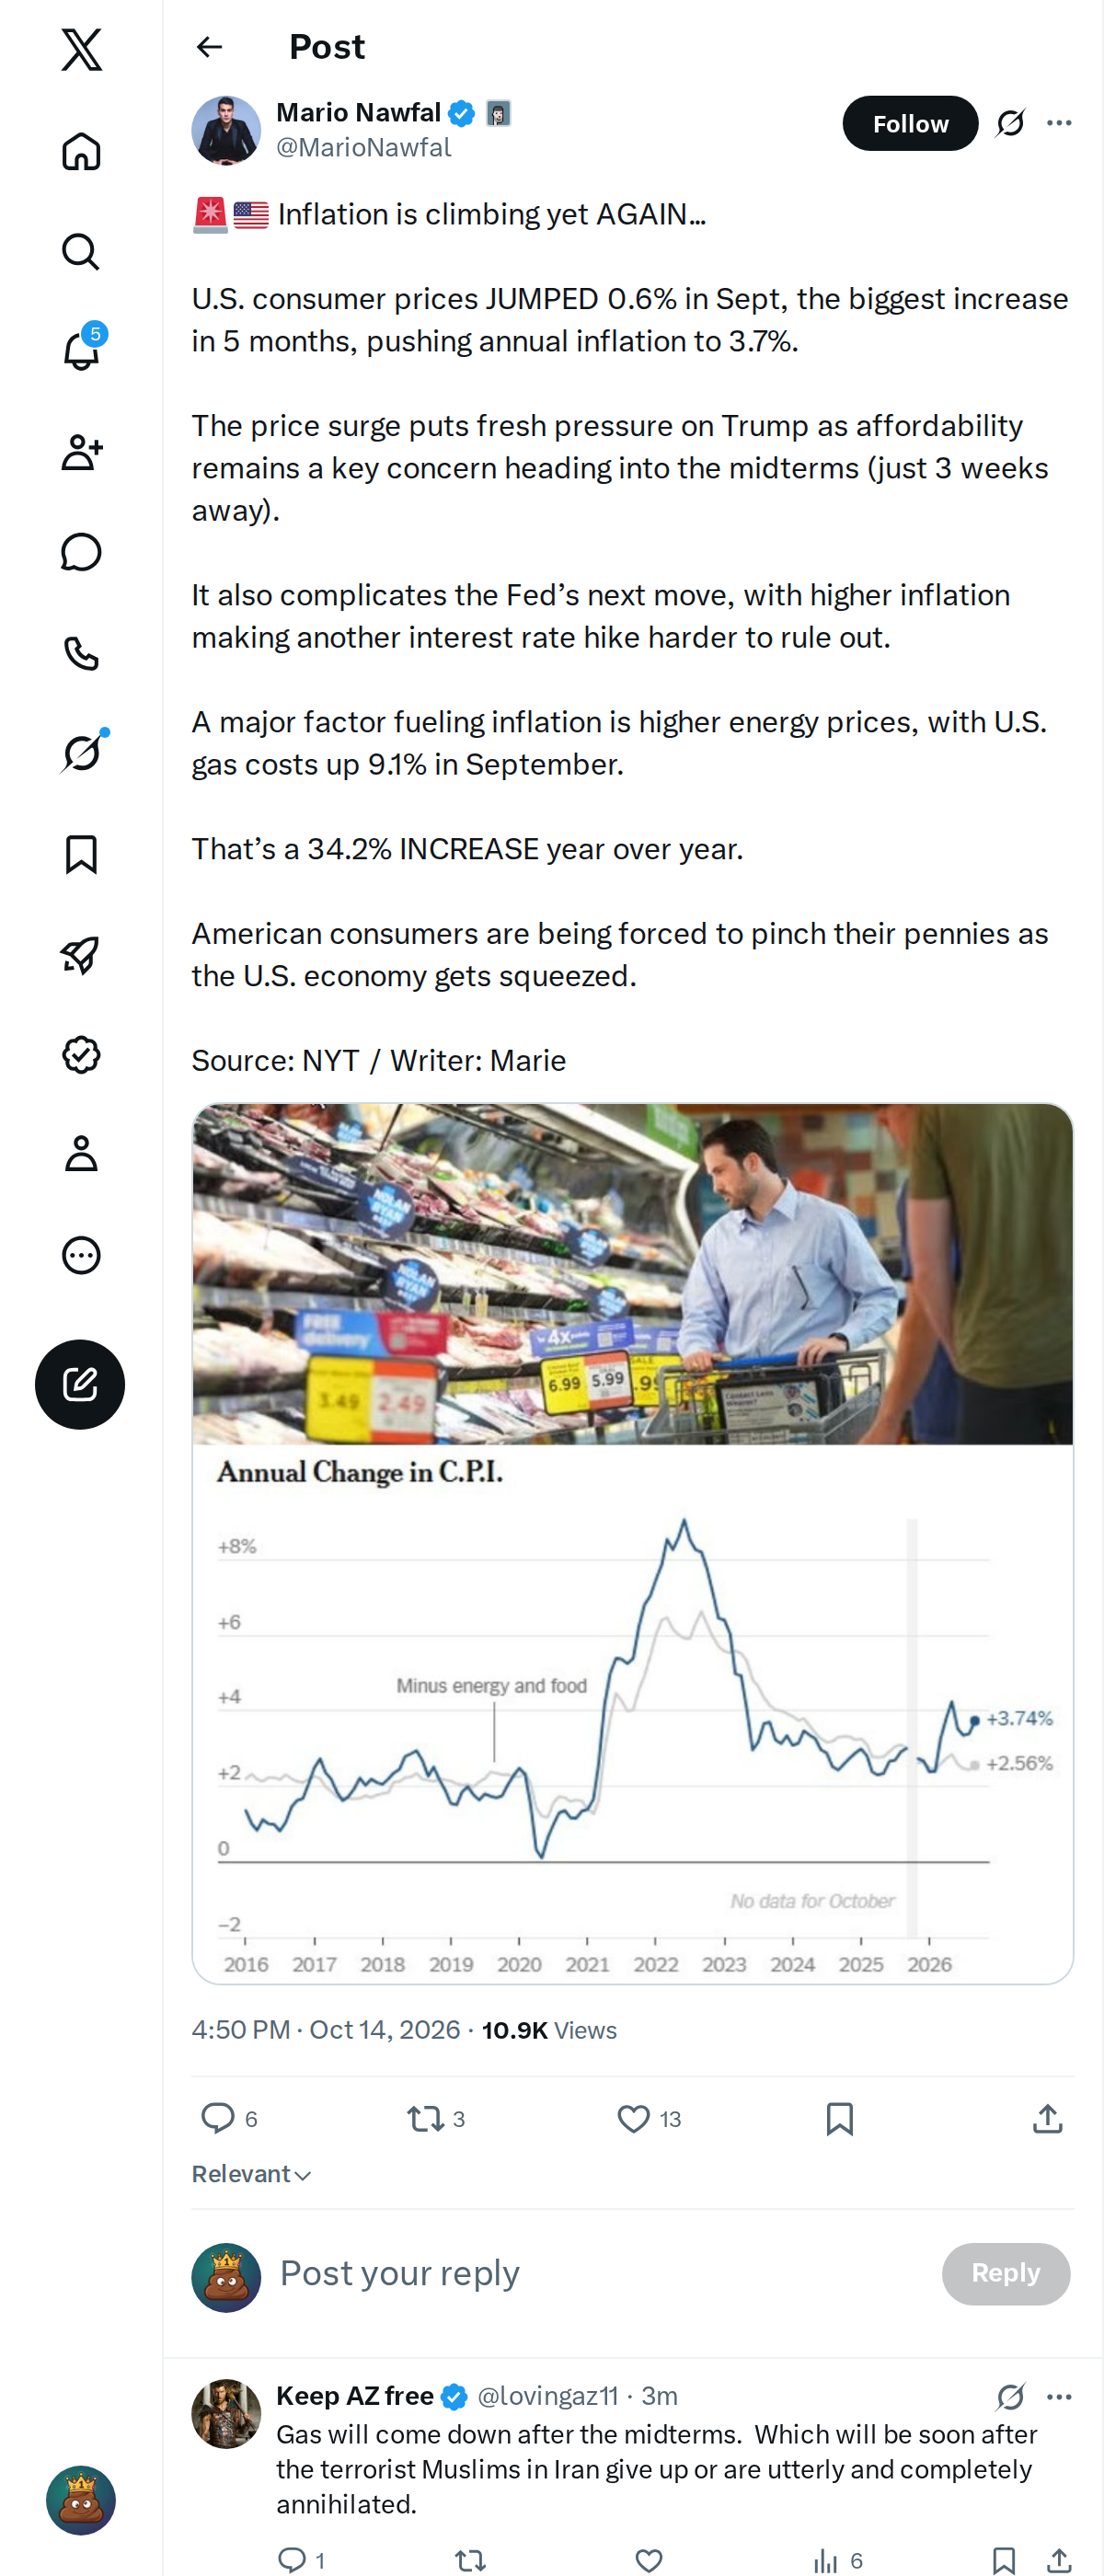This screenshot has width=1104, height=2576.
Task: Follow Mario Nawfal
Action: coord(910,123)
